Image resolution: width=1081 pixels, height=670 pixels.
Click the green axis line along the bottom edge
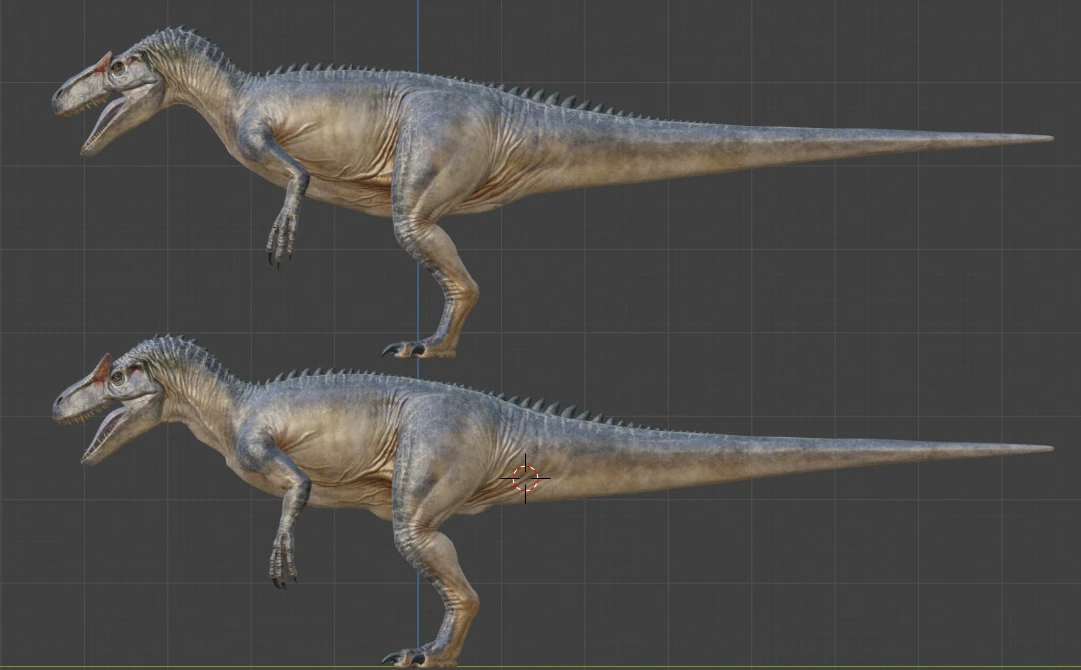click(540, 667)
